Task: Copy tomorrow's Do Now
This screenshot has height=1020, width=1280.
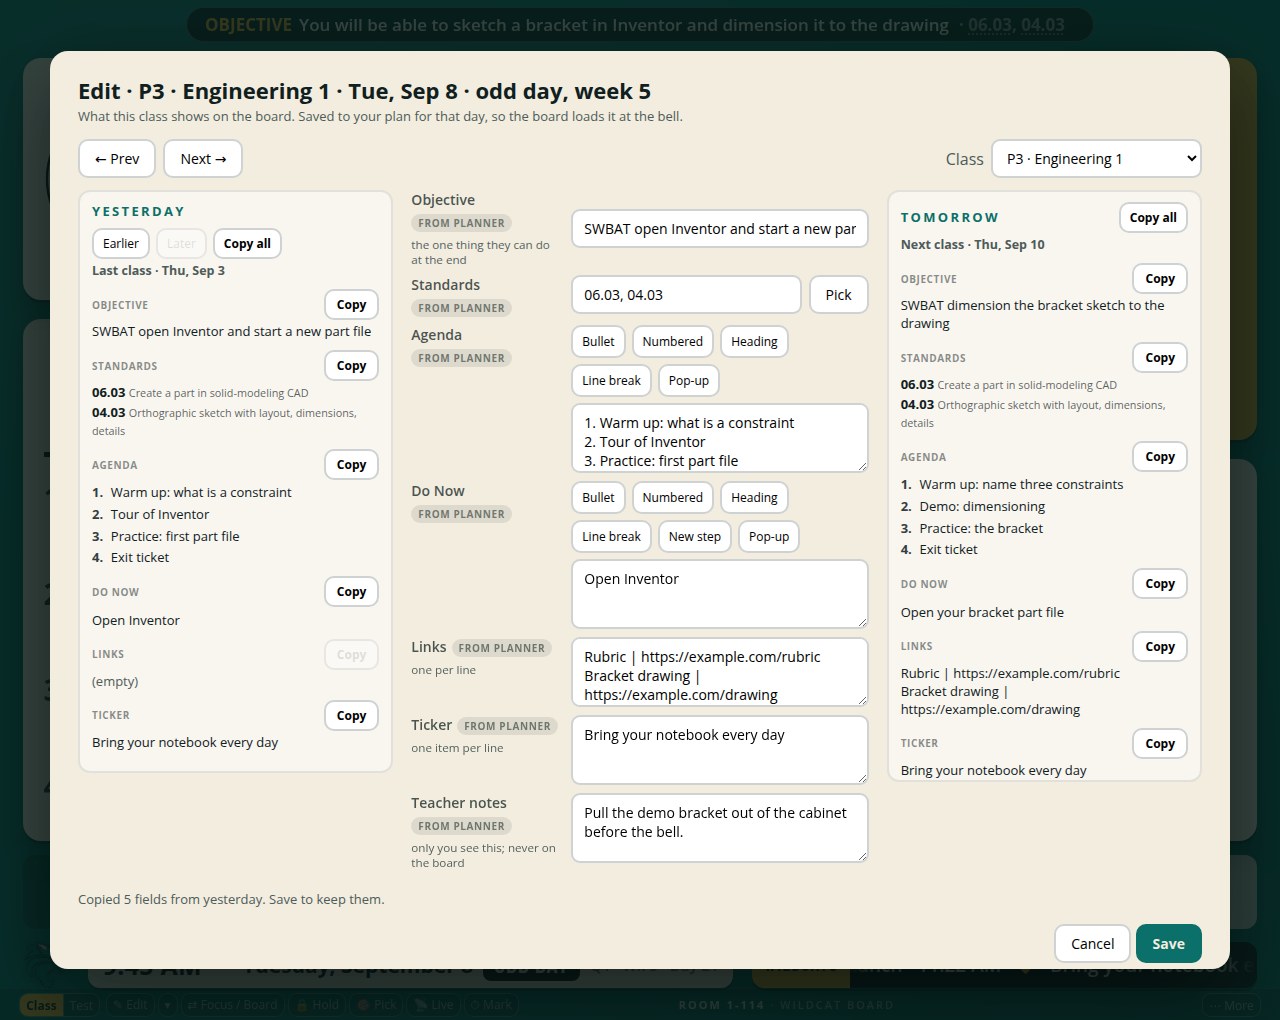Action: point(1160,584)
